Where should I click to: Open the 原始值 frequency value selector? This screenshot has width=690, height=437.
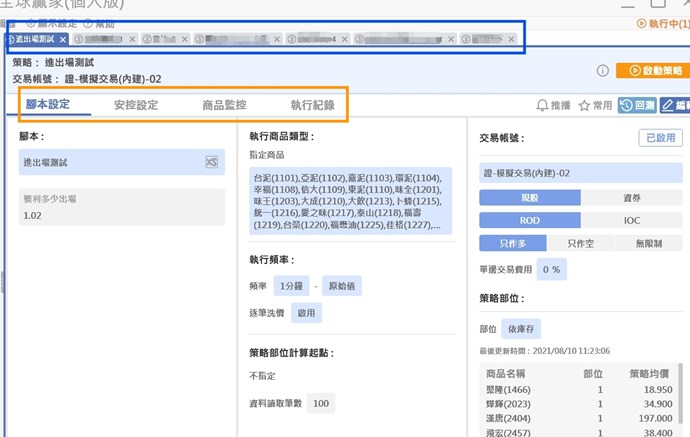coord(341,286)
